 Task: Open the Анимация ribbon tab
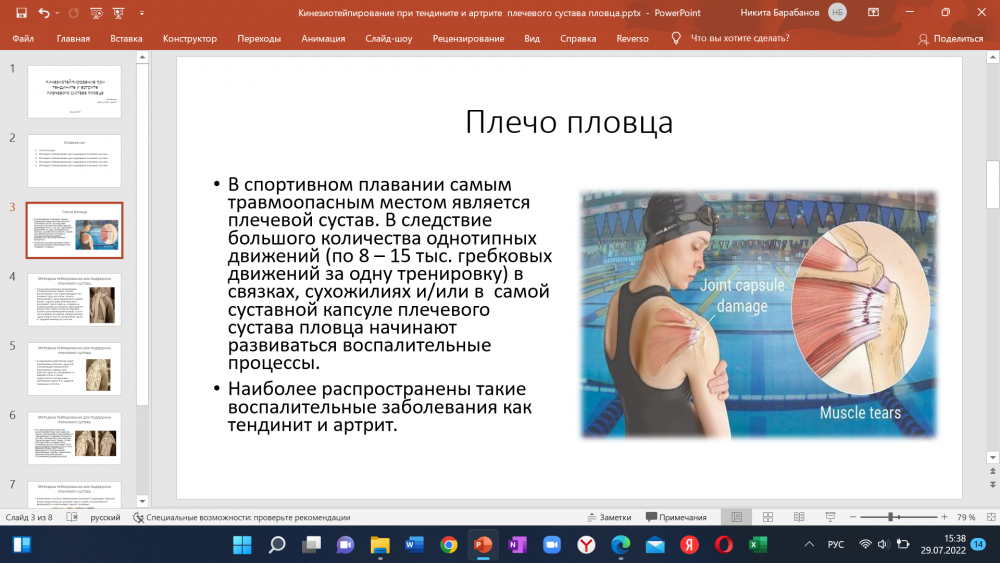323,38
